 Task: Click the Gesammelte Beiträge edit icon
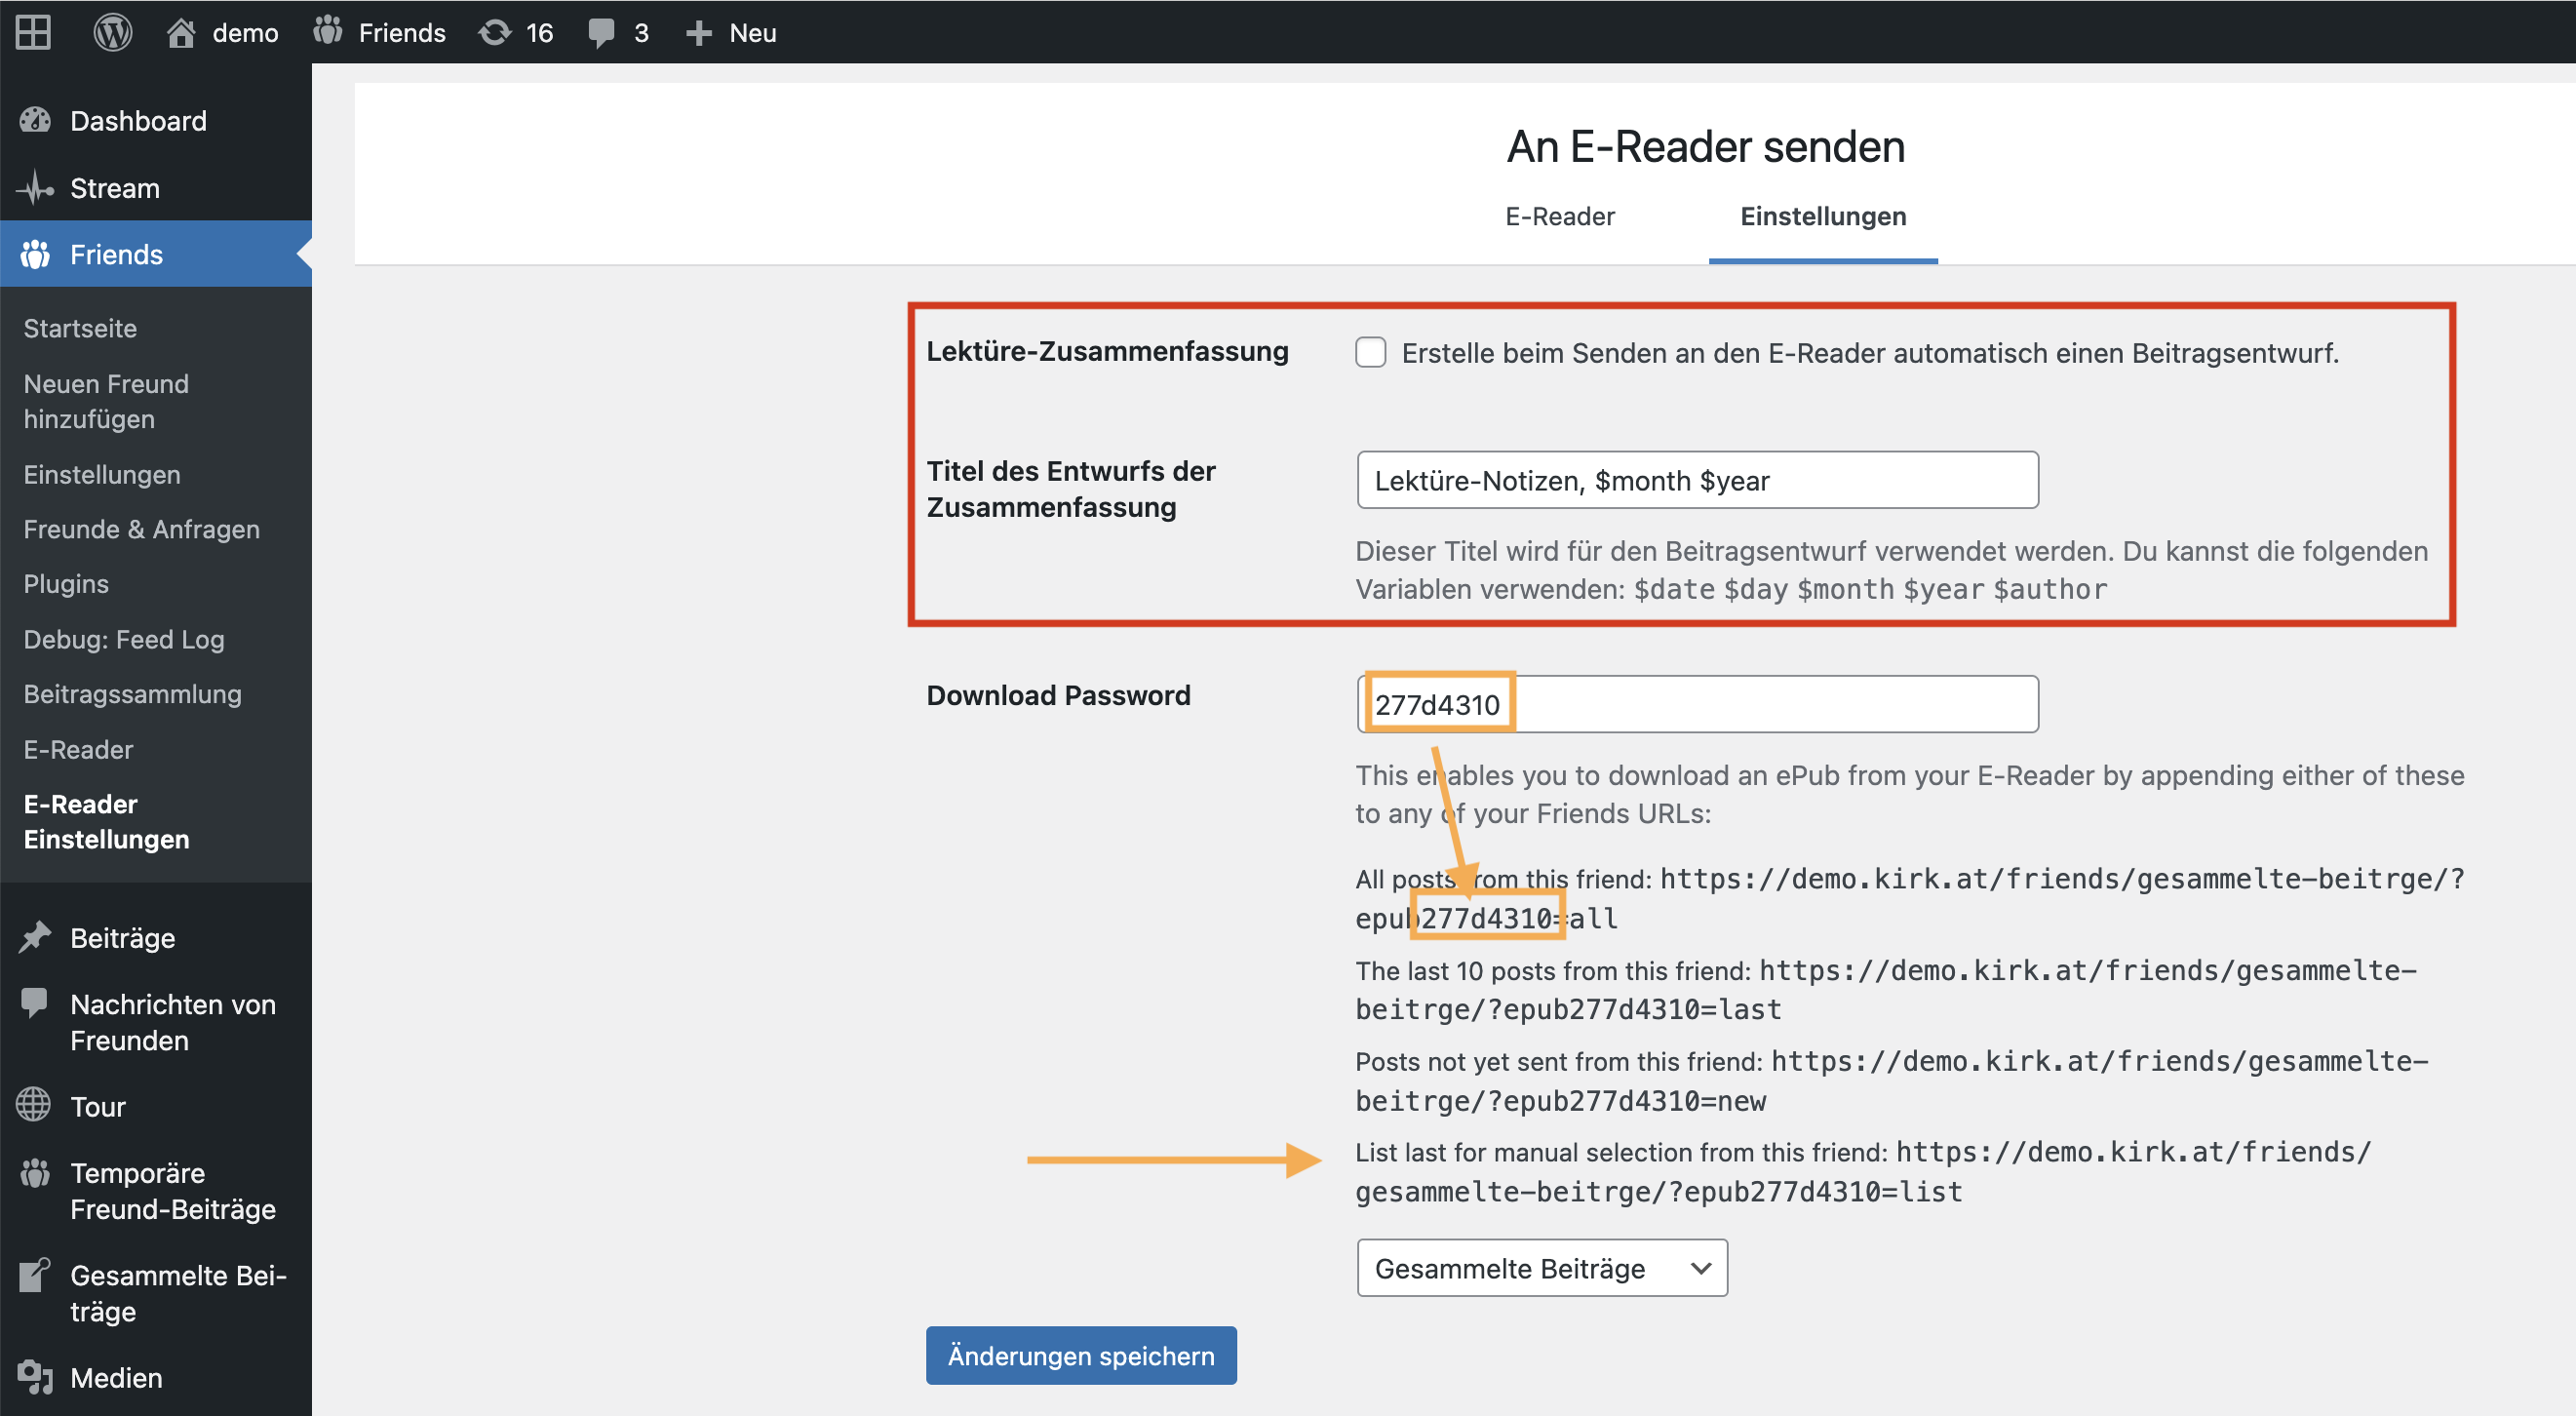coord(35,1274)
